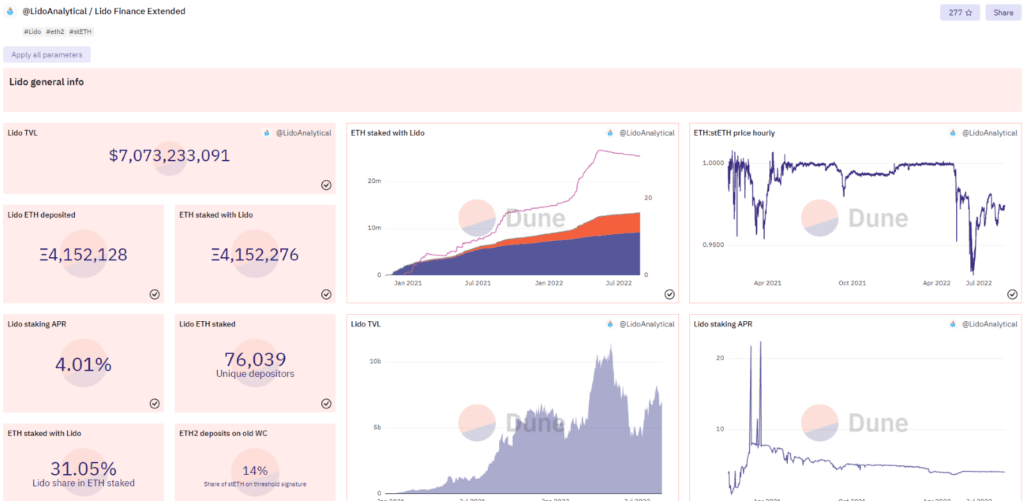Screen dimensions: 1024x501
Task: Click the Lido staking APR chart title
Action: coord(723,323)
